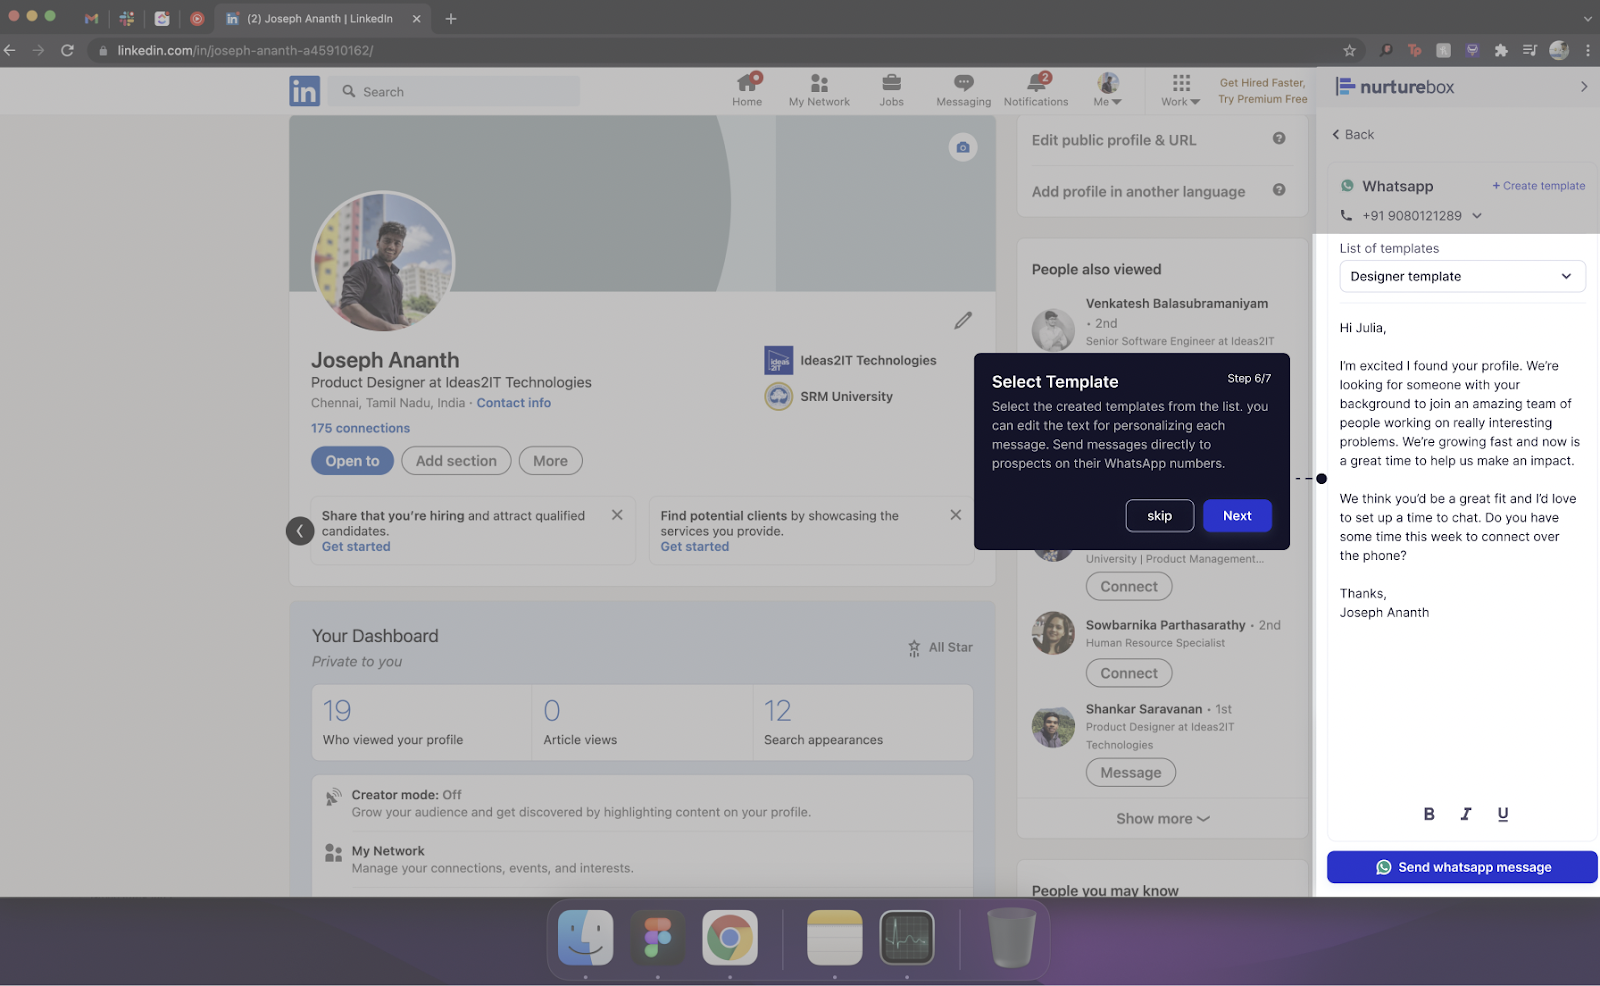Open the Chrome profile avatar

pos(1559,50)
